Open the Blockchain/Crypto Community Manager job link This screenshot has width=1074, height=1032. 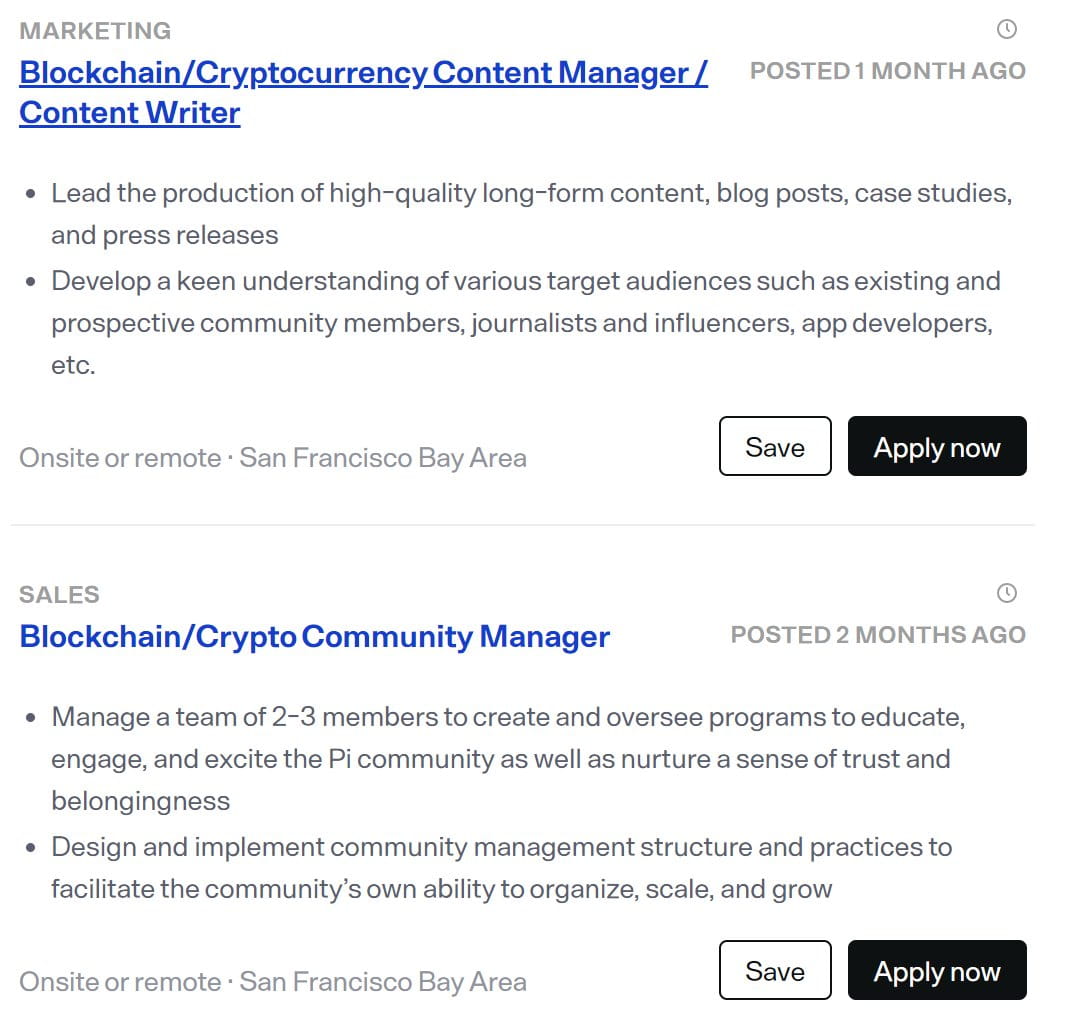pyautogui.click(x=314, y=636)
